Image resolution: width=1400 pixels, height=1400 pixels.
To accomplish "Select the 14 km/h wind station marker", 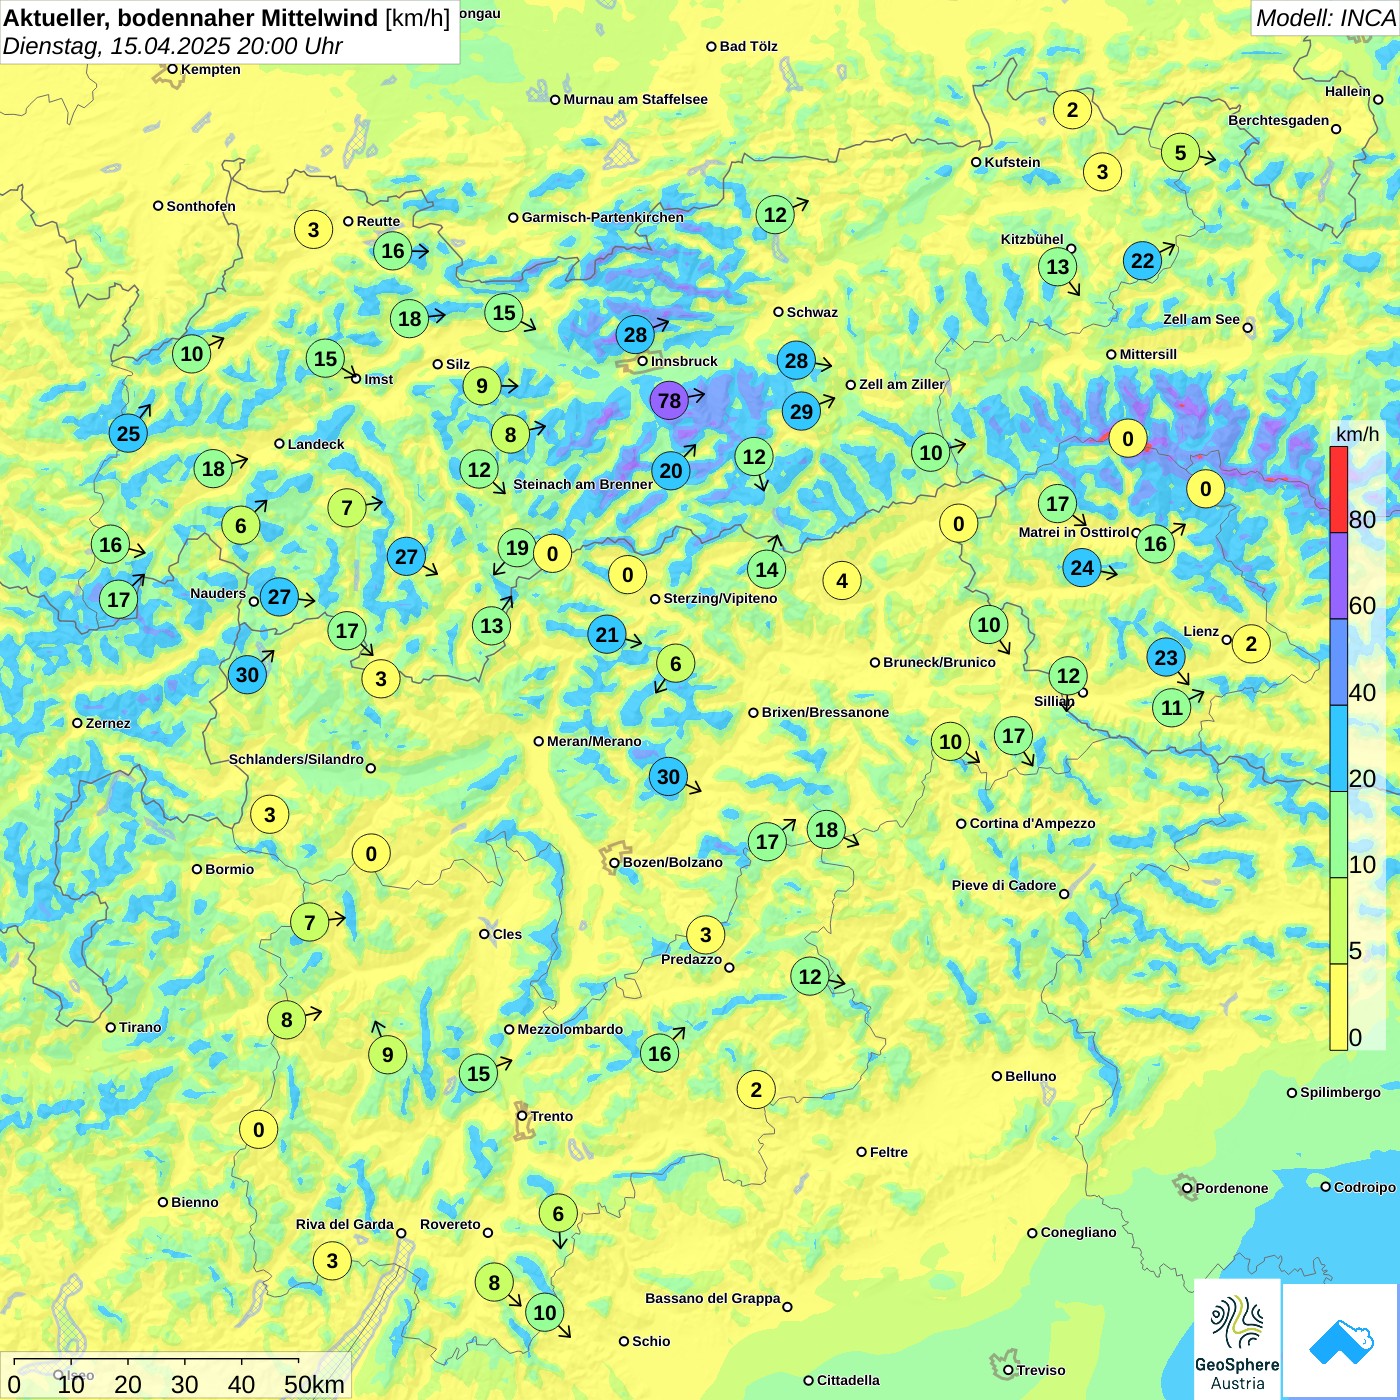I will coord(766,569).
